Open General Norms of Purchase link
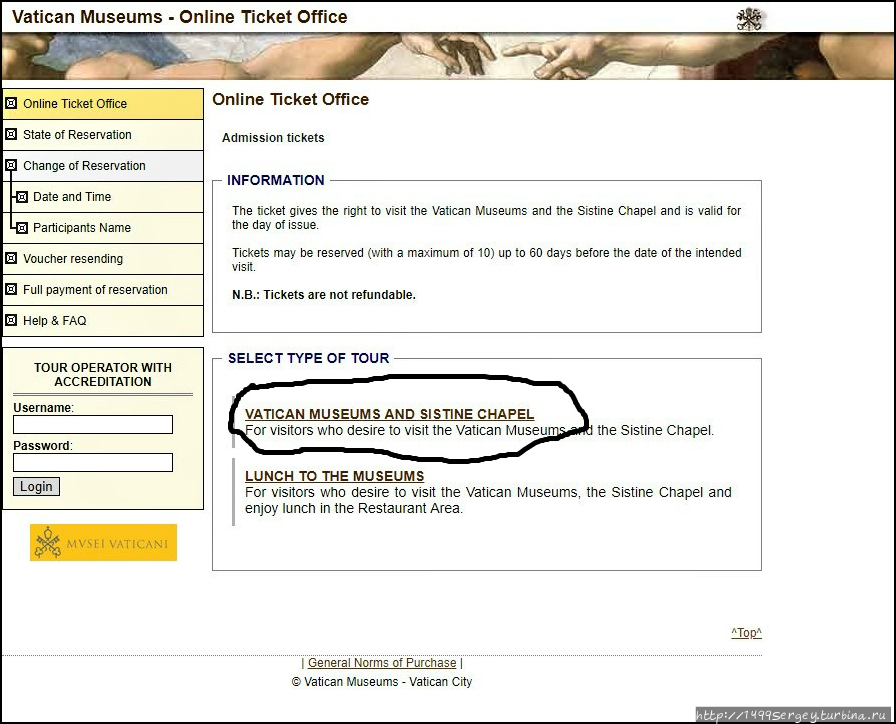The image size is (896, 724). [382, 662]
